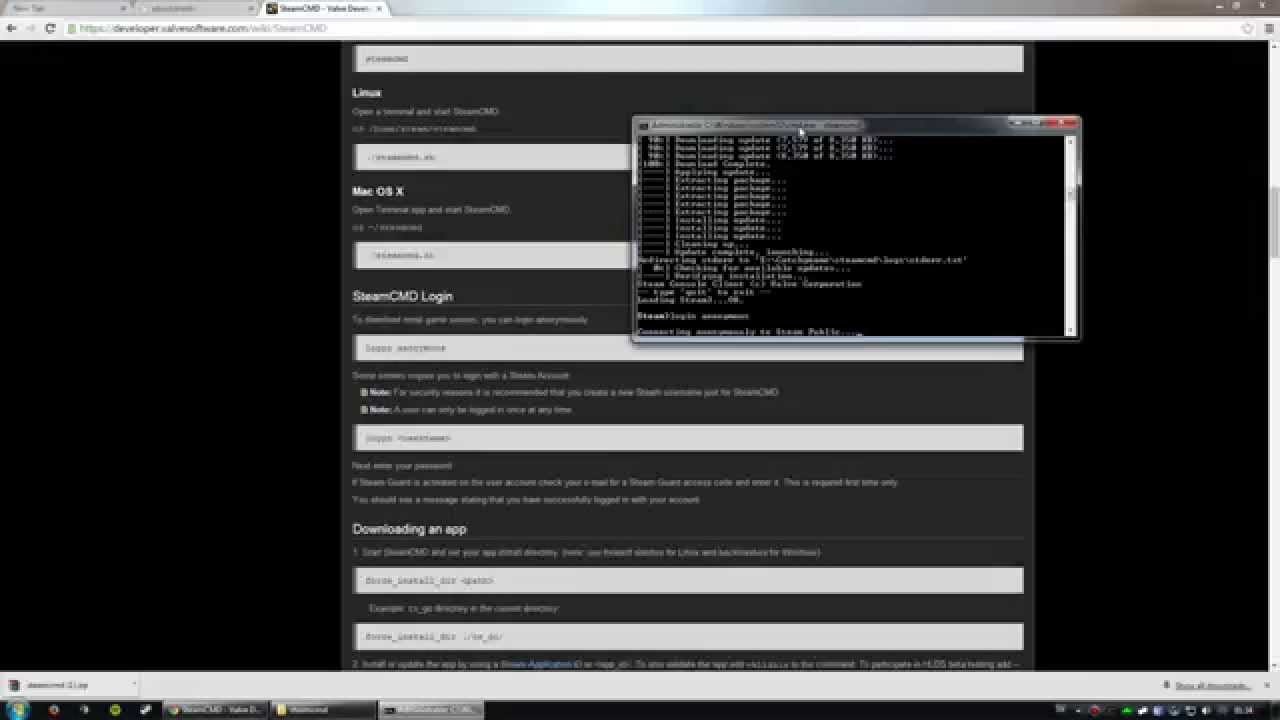
Task: Go back using Chrome's back arrow
Action: [x=12, y=28]
